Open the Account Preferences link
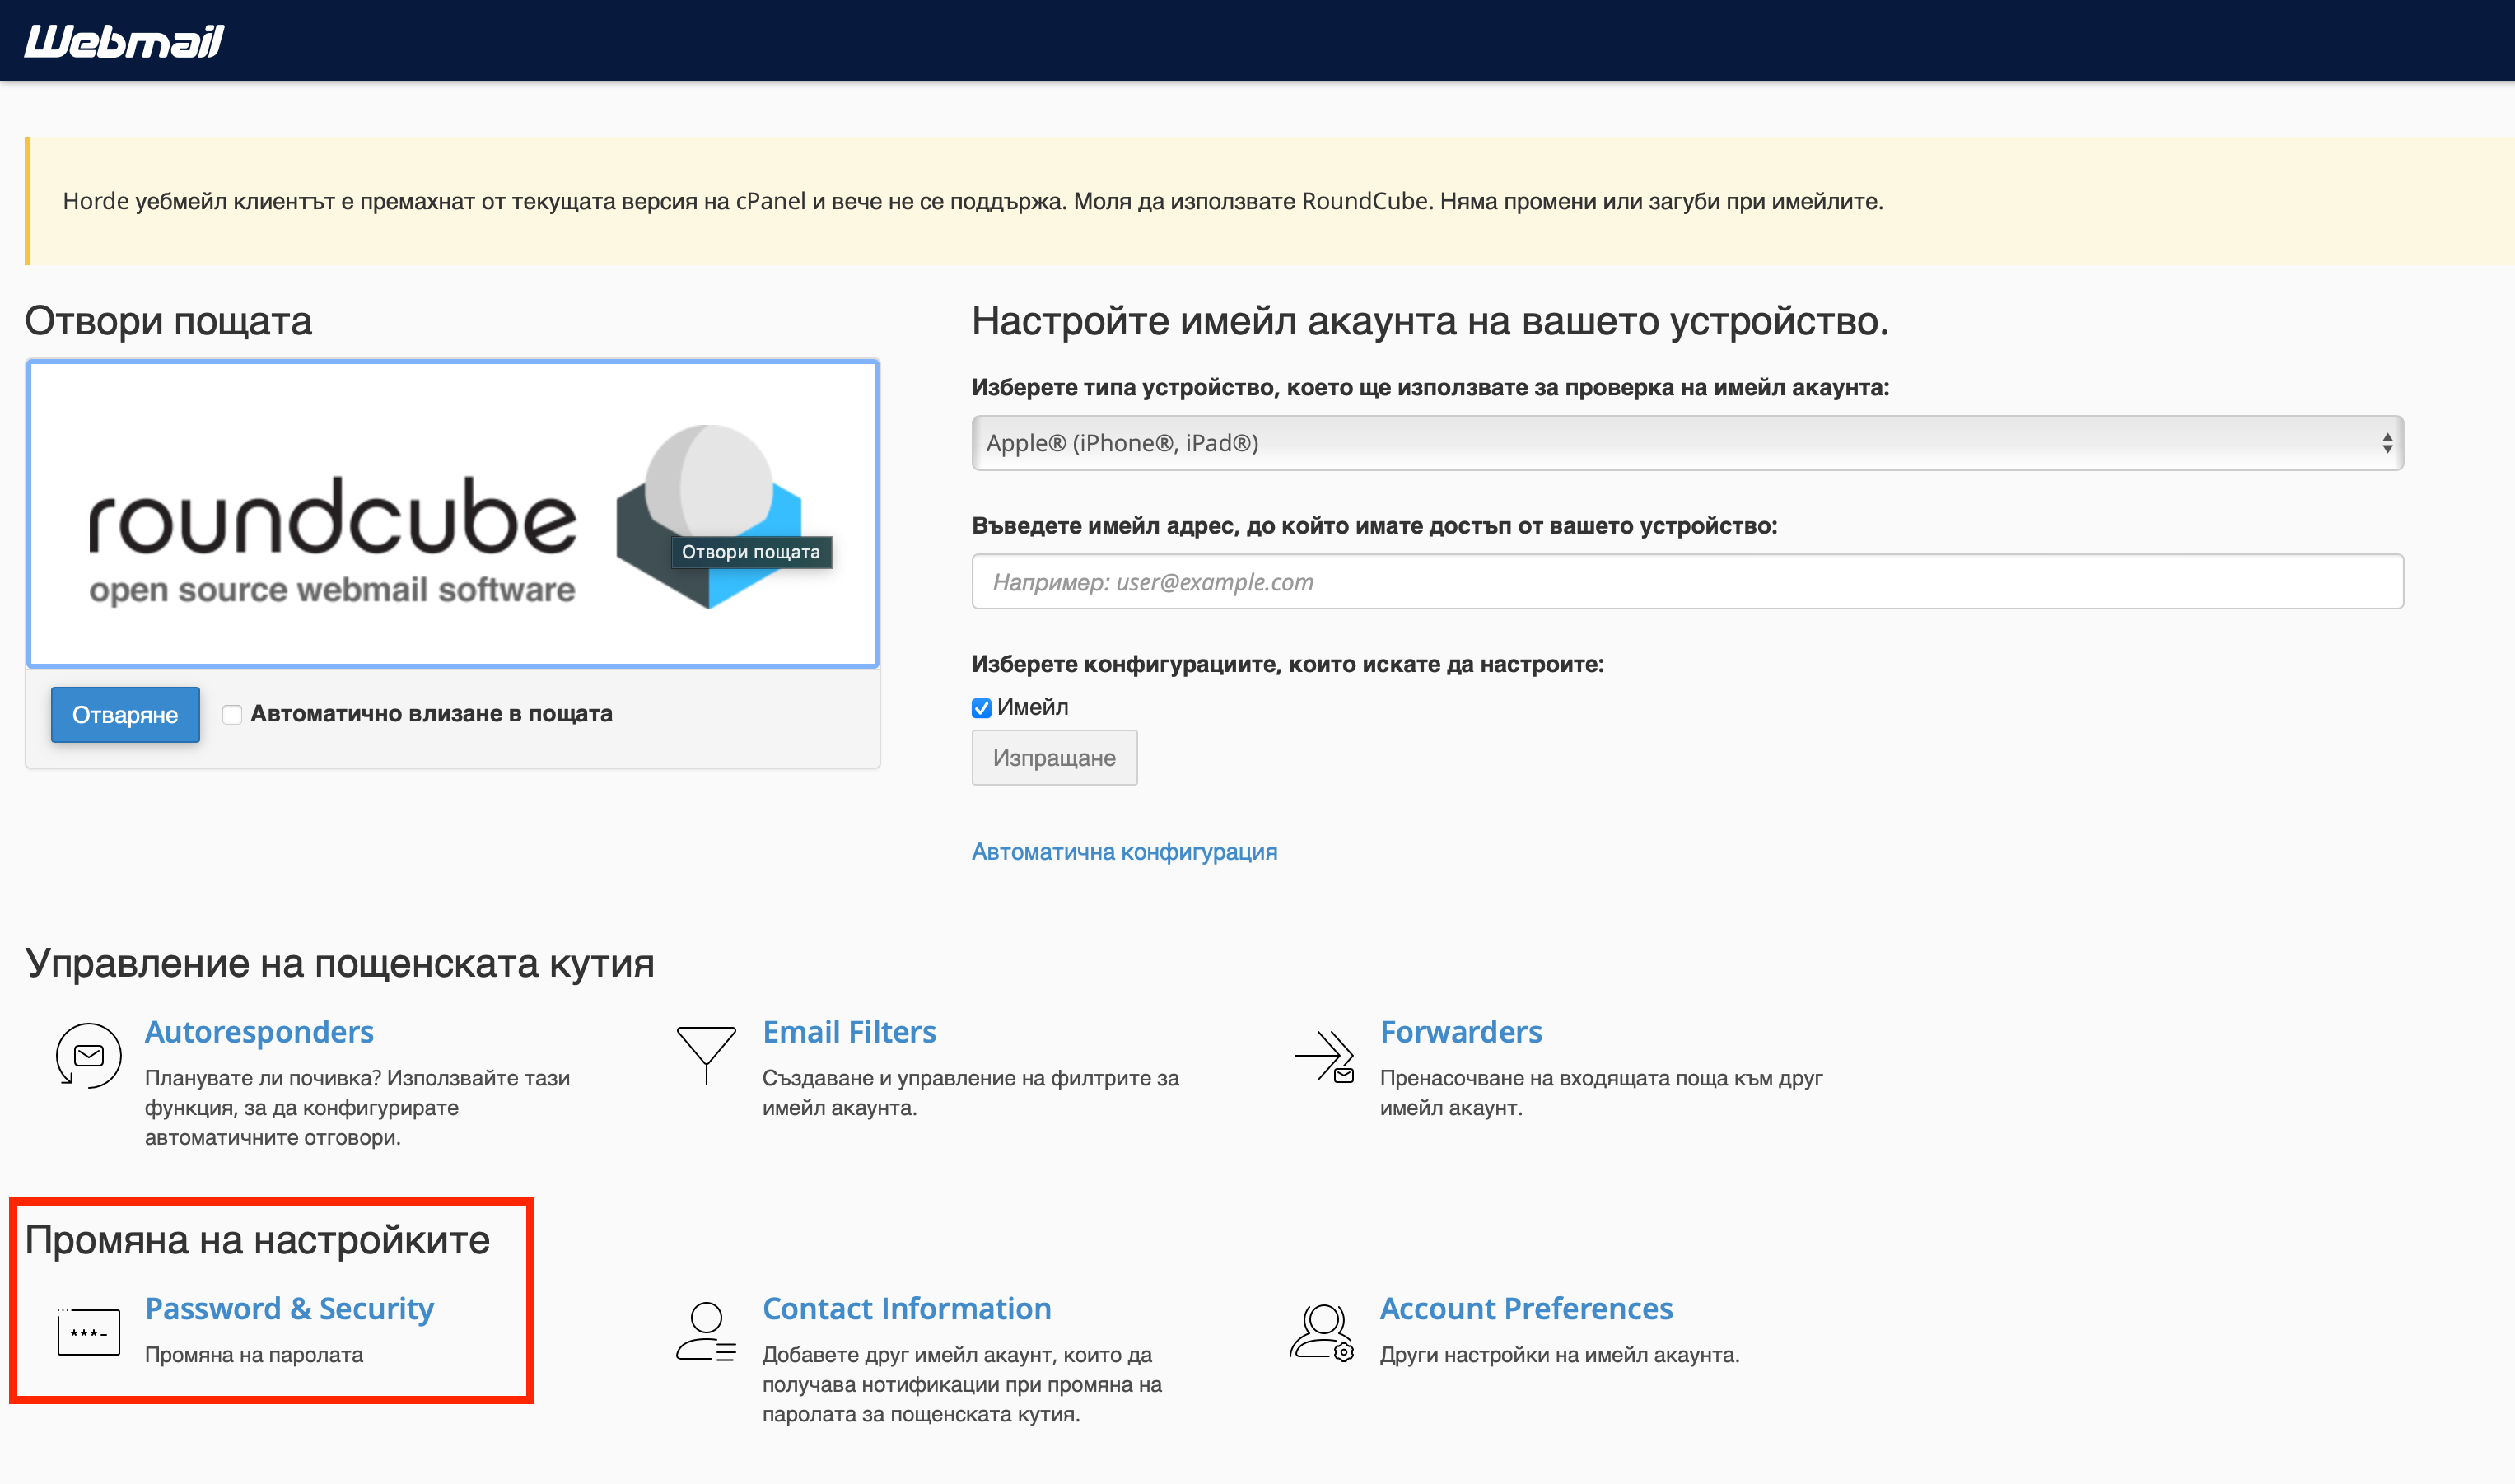The width and height of the screenshot is (2515, 1484). pos(1525,1309)
